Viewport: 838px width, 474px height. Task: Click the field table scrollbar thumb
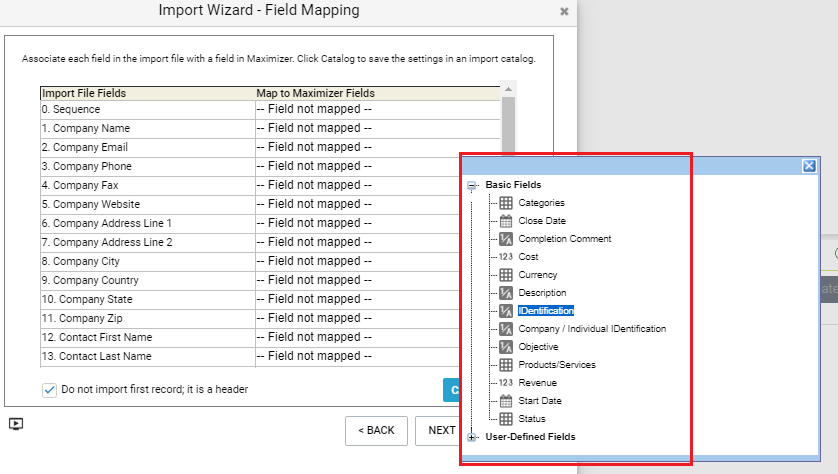tap(508, 126)
